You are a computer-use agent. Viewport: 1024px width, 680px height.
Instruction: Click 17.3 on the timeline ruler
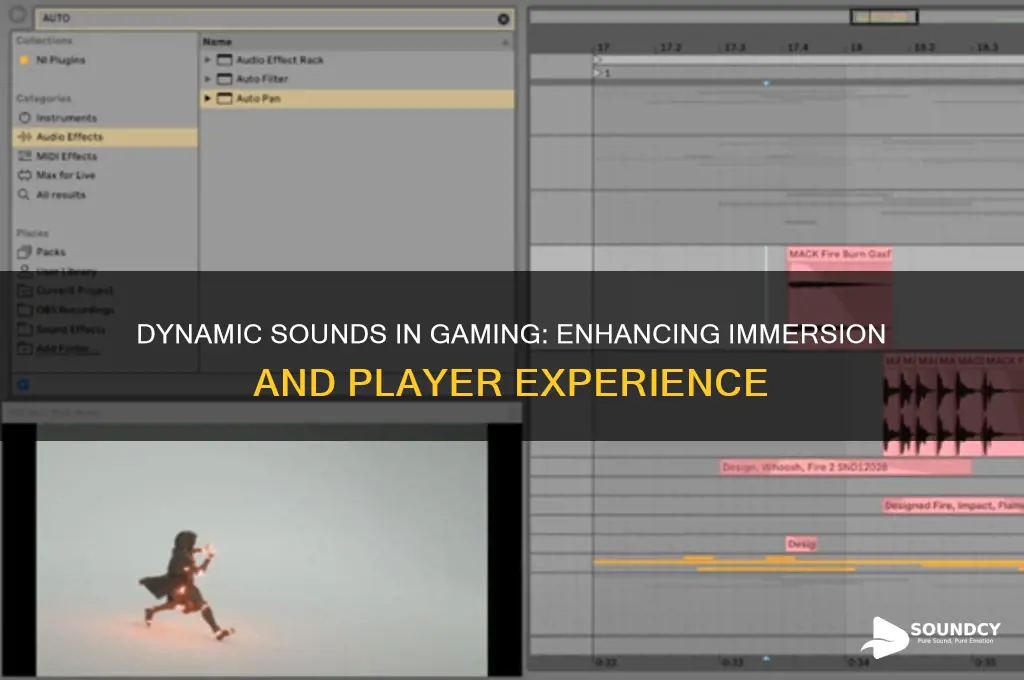point(734,48)
